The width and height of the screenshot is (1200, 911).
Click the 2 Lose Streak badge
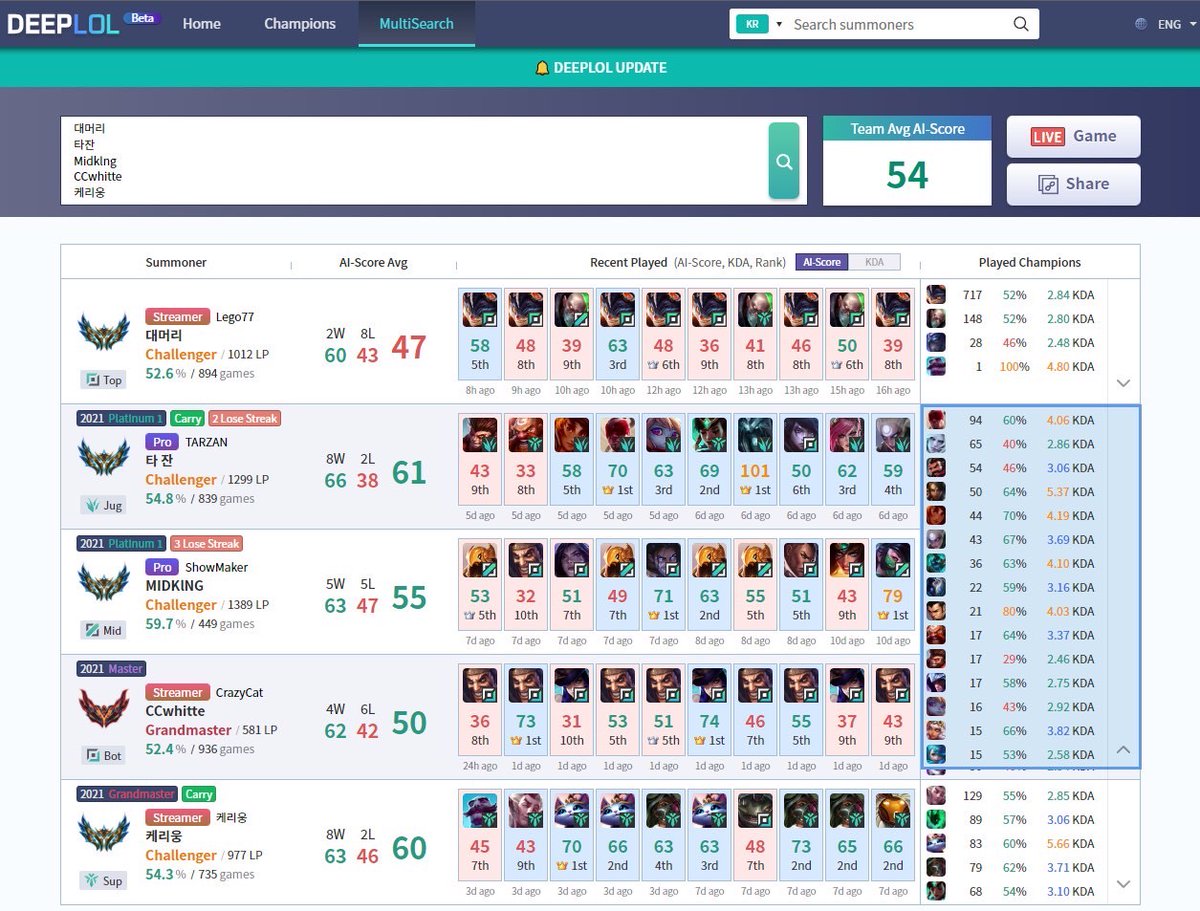tap(244, 418)
